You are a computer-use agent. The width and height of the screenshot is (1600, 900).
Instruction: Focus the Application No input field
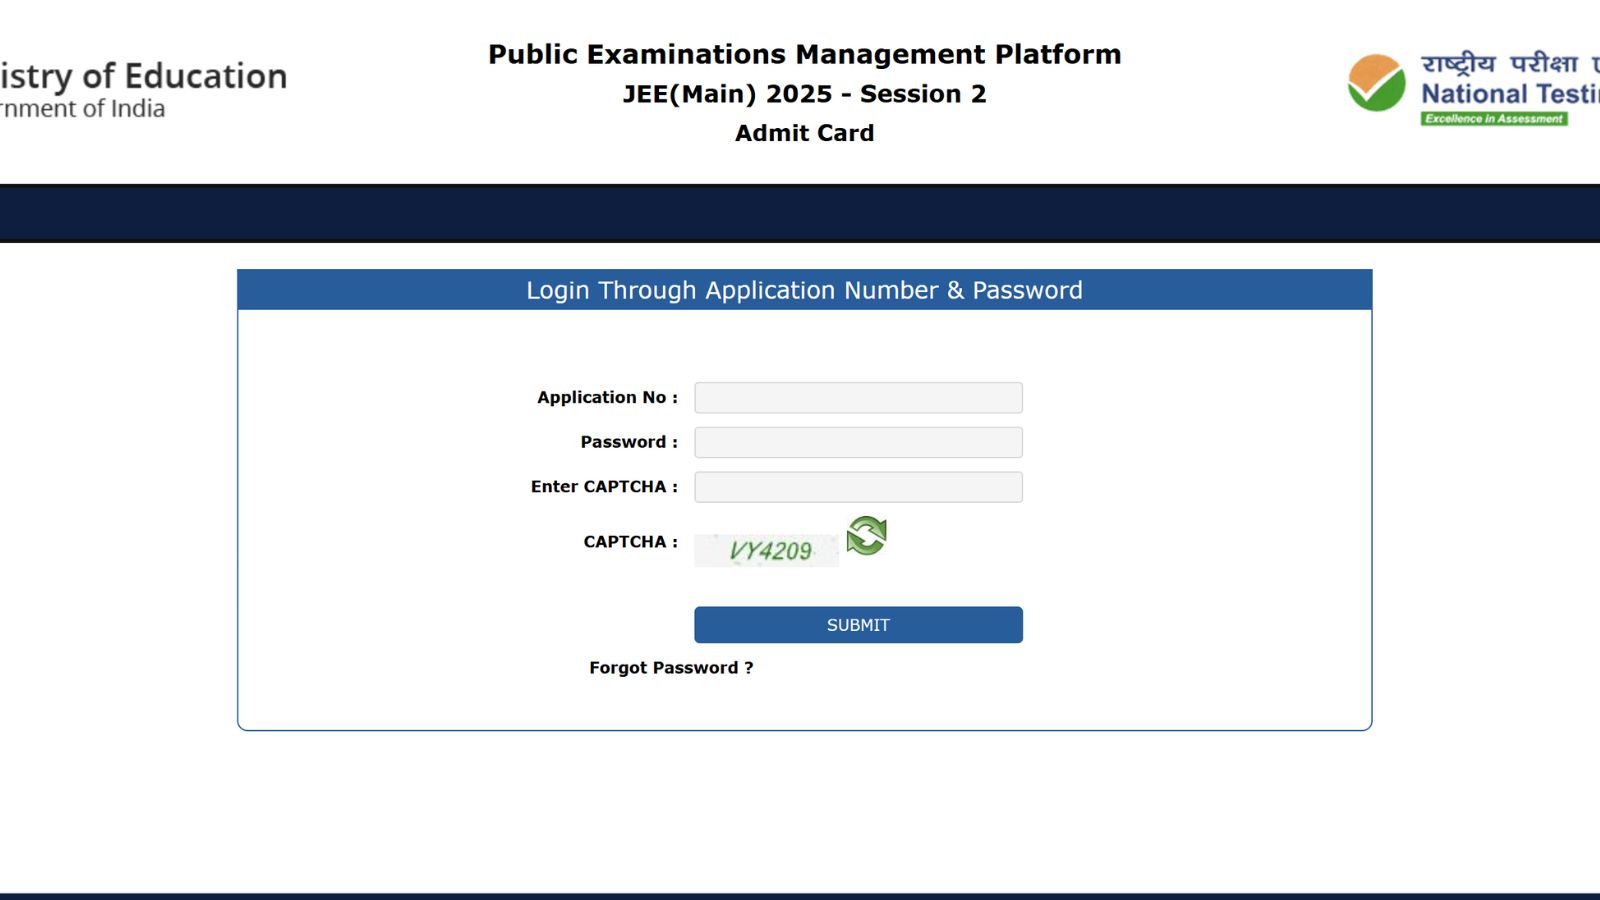[858, 398]
